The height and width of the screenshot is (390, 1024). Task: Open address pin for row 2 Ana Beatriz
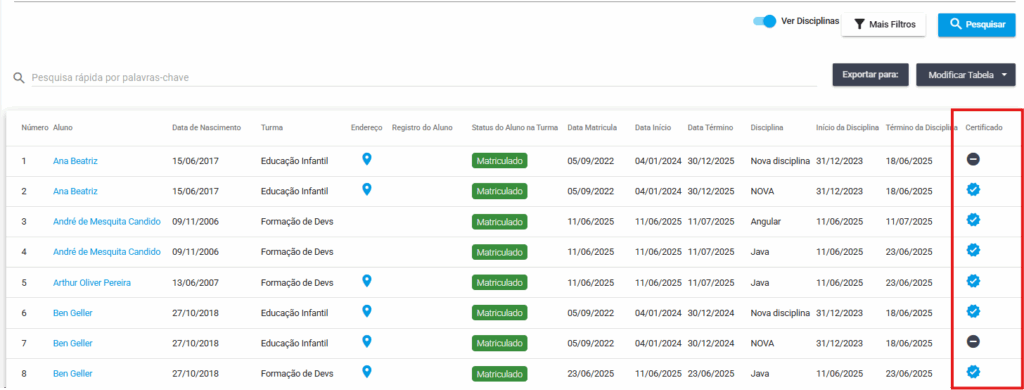point(367,189)
